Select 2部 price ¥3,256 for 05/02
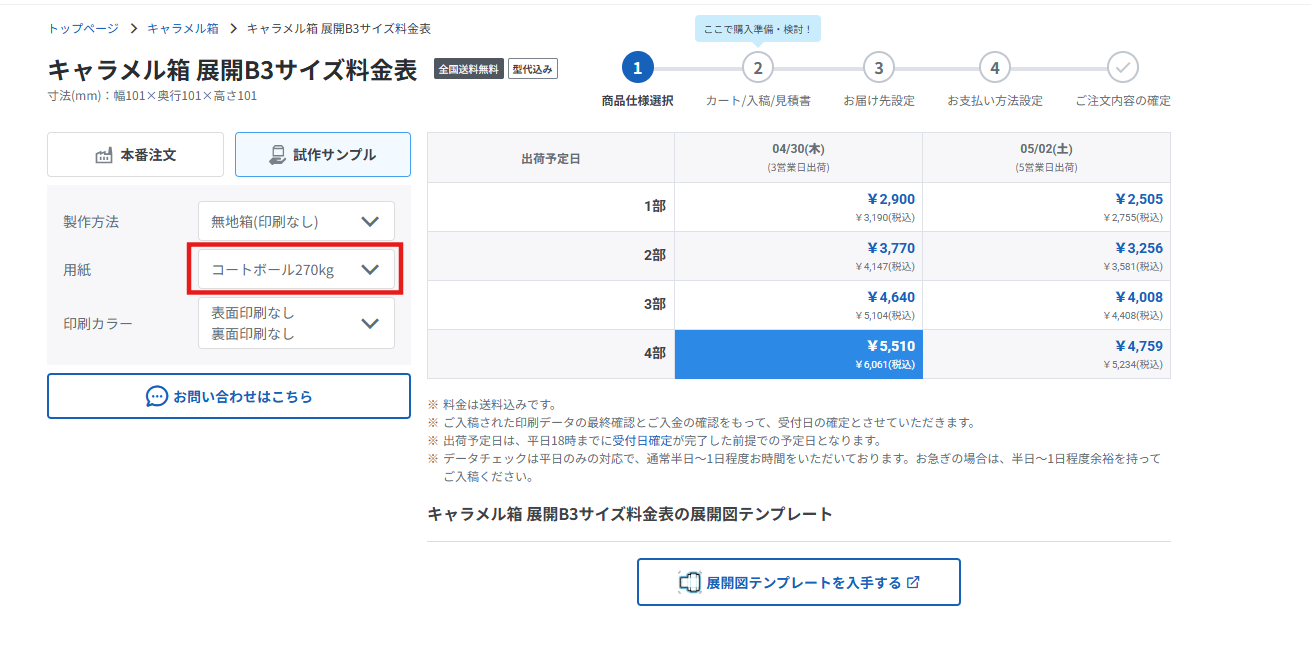1311x645 pixels. coord(1046,256)
